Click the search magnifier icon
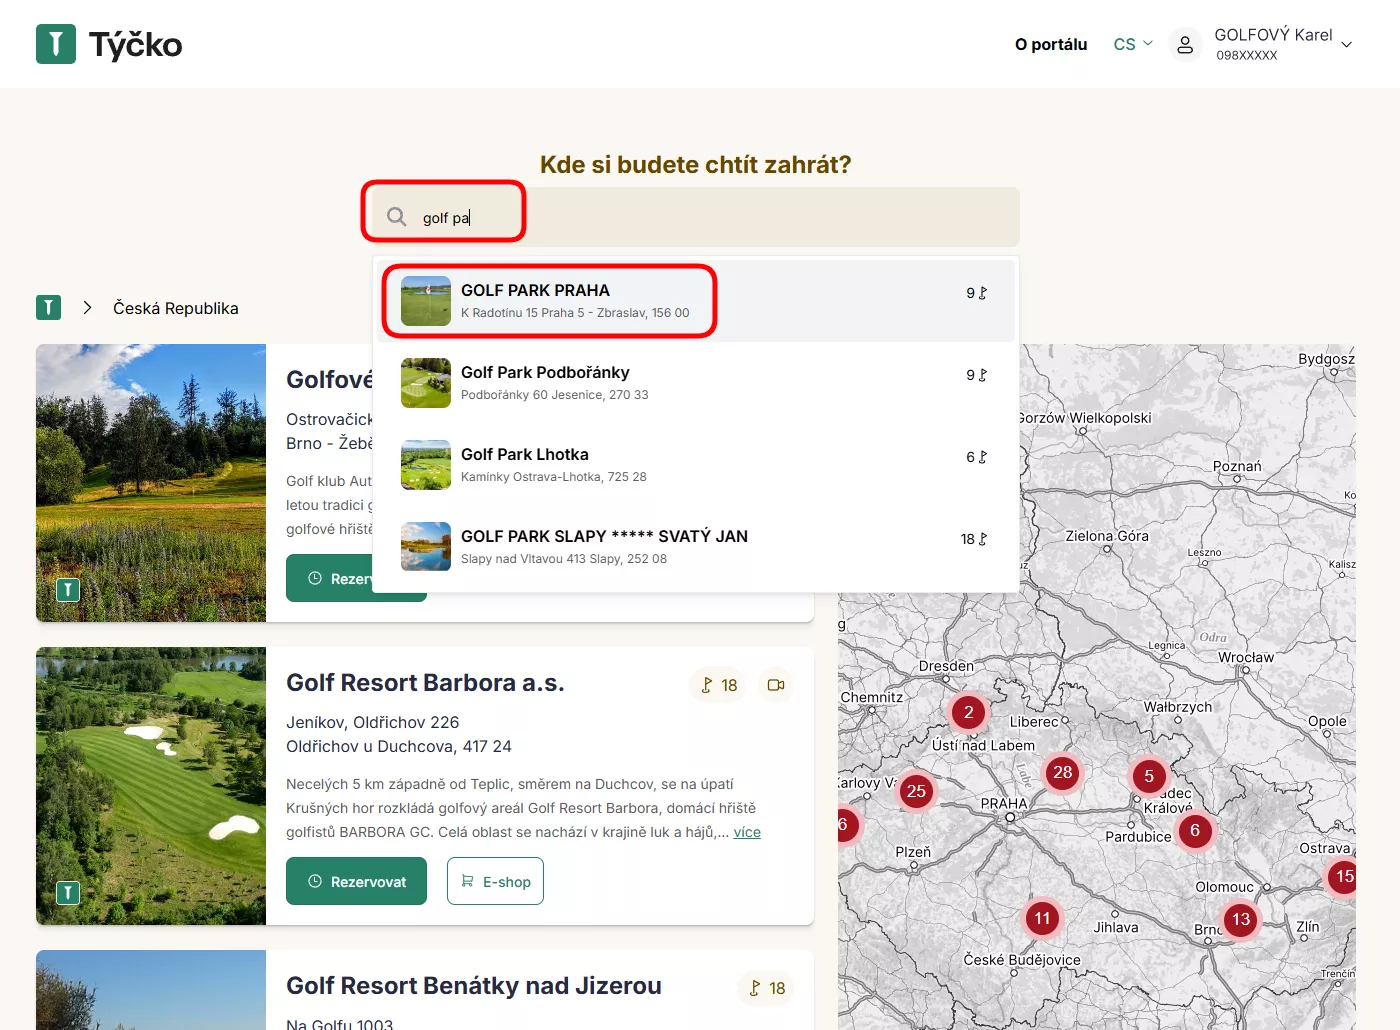This screenshot has width=1400, height=1030. click(397, 217)
